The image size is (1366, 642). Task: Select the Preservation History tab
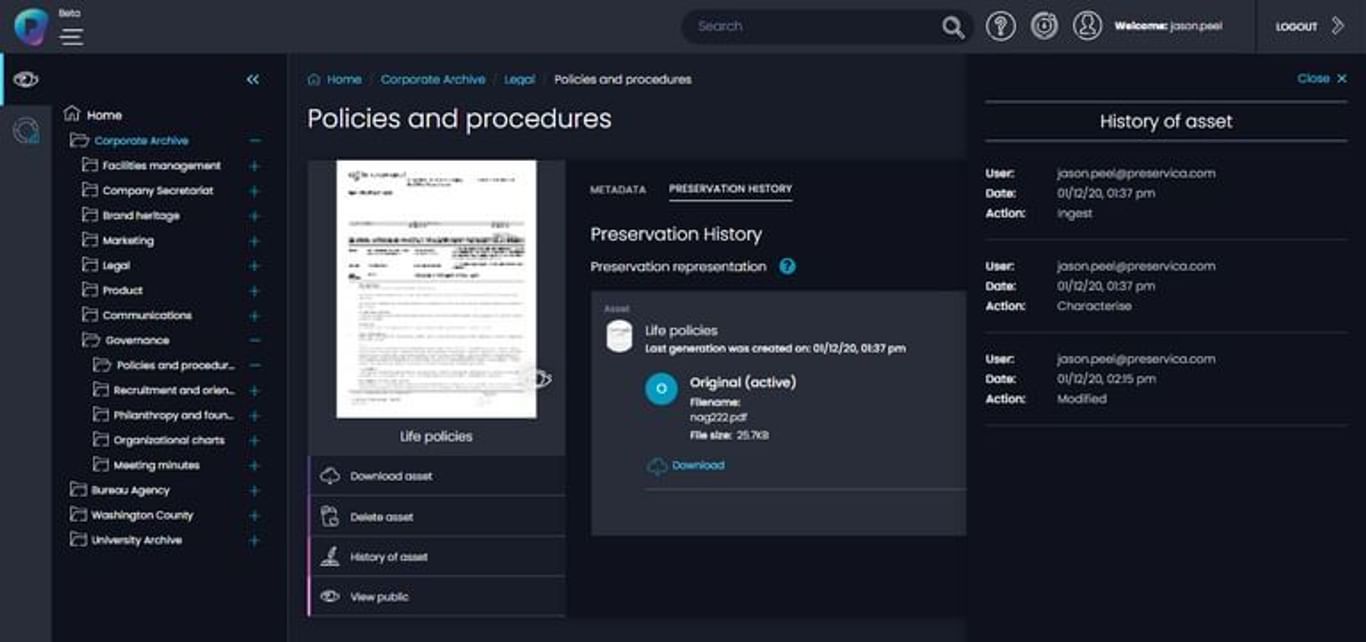730,189
